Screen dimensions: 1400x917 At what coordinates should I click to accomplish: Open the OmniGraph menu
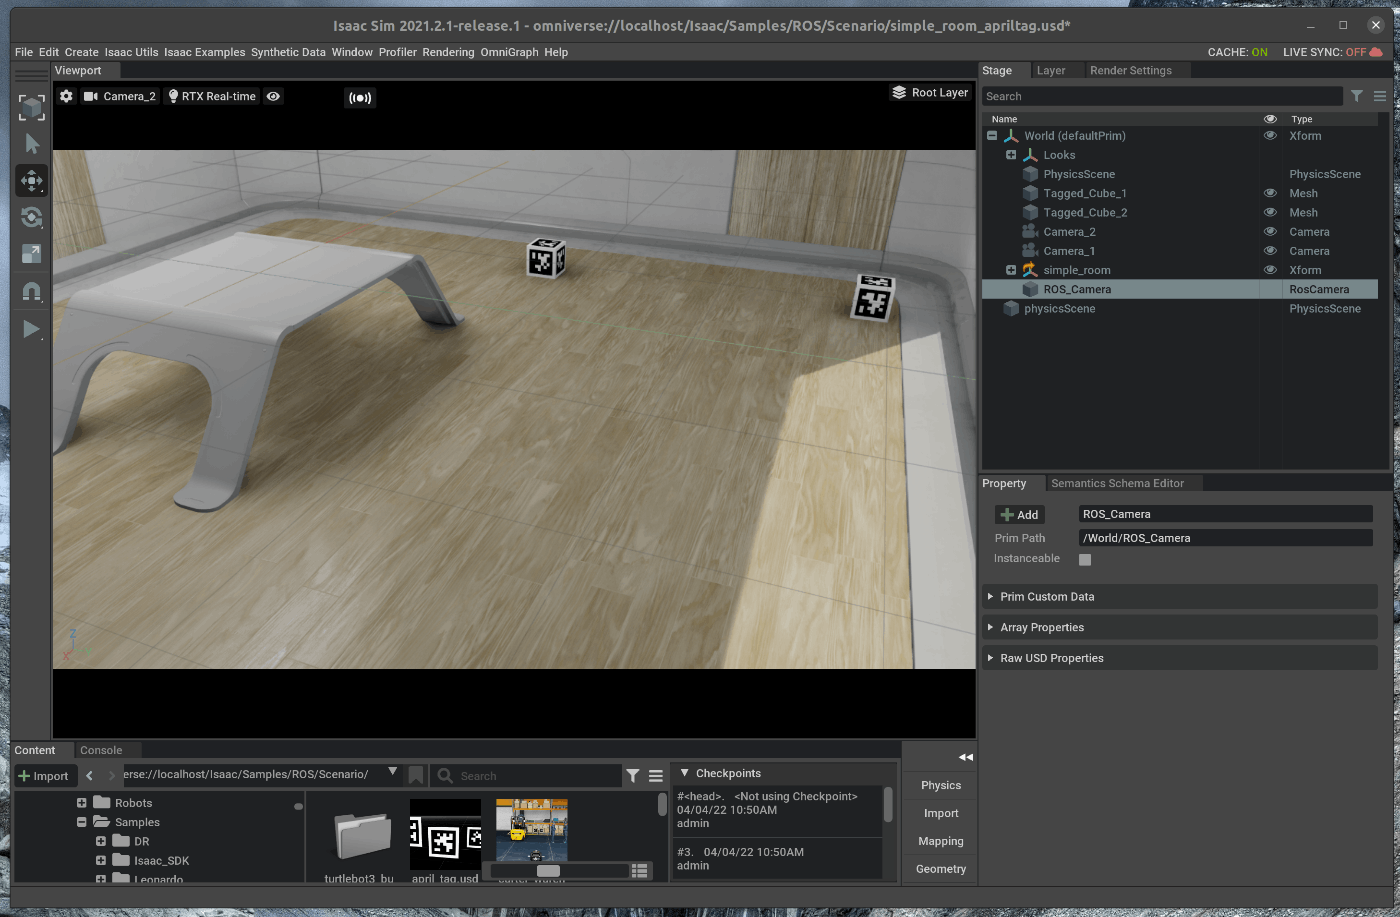pos(509,52)
